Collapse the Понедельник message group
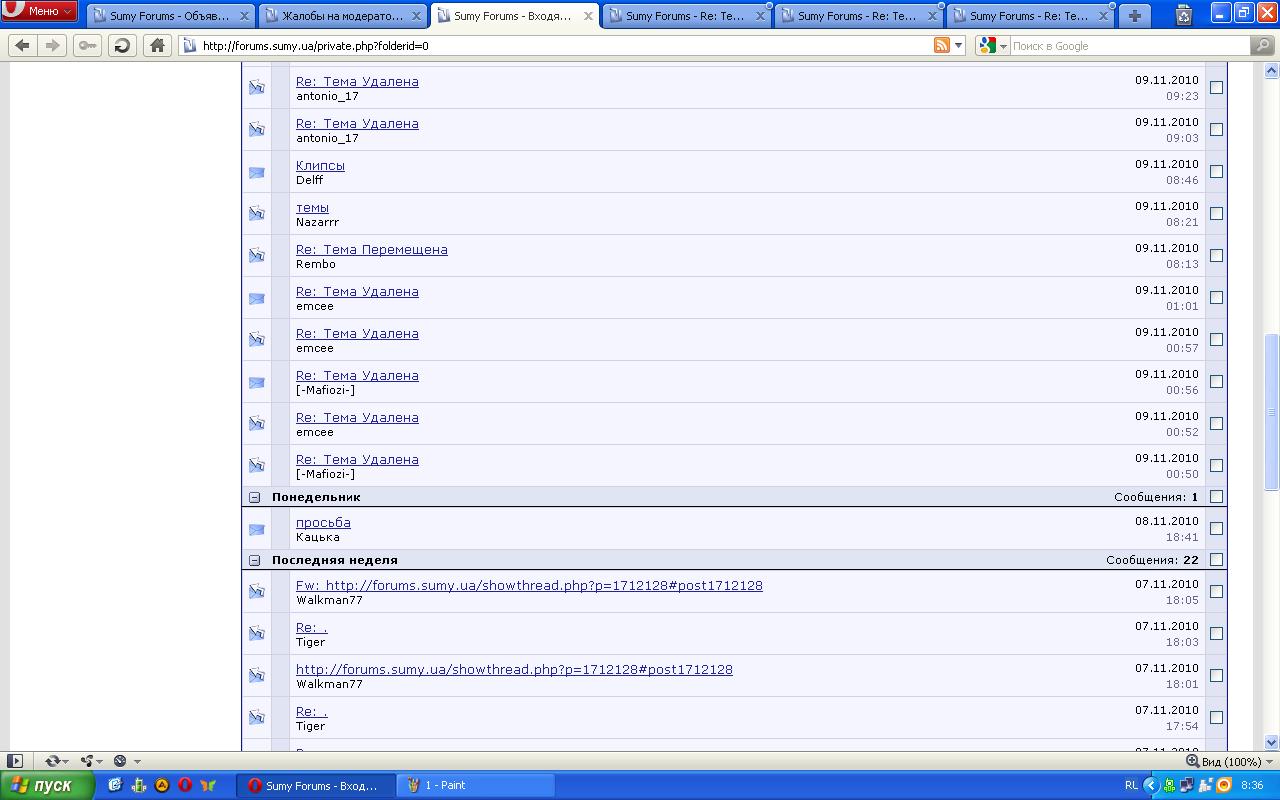This screenshot has width=1280, height=800. point(255,497)
